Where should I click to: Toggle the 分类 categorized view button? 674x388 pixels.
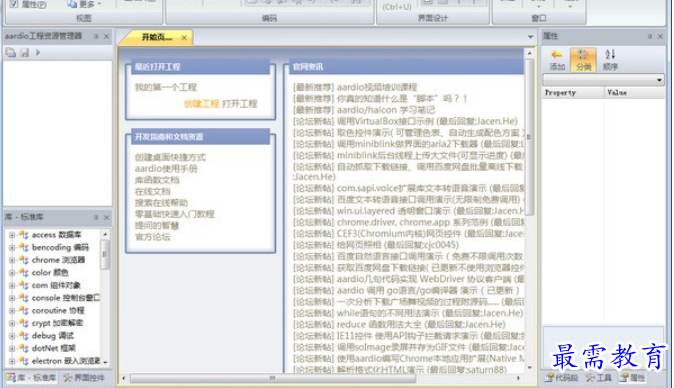(x=583, y=60)
